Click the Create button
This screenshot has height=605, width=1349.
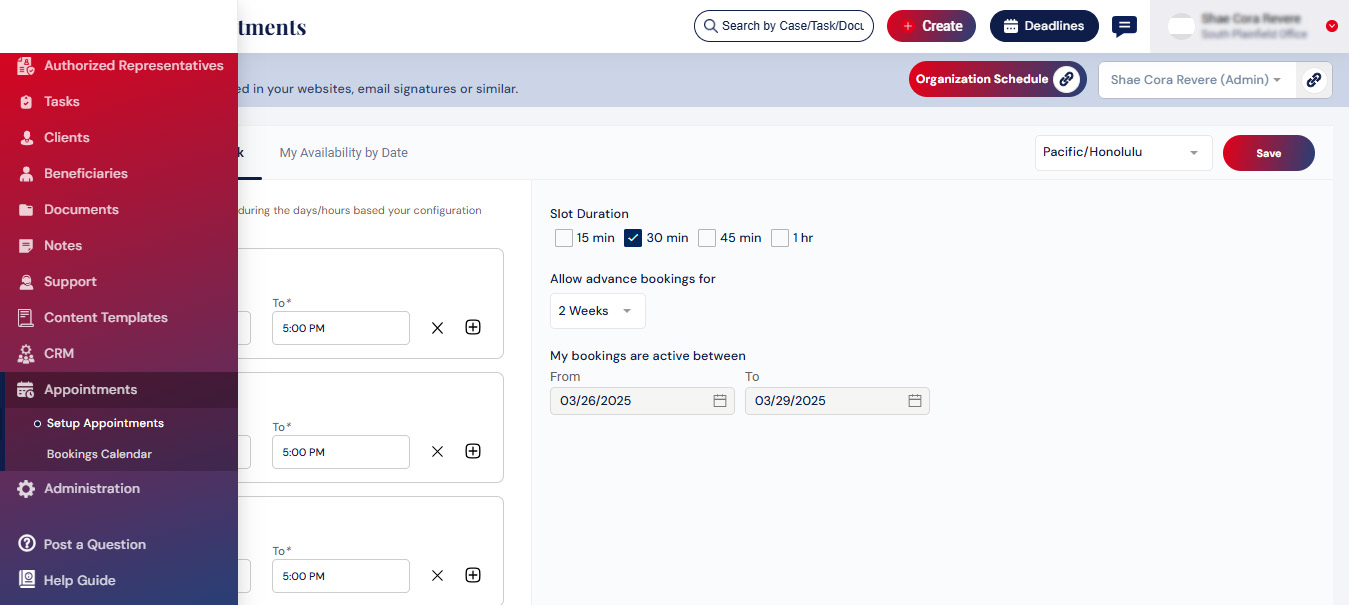[931, 26]
